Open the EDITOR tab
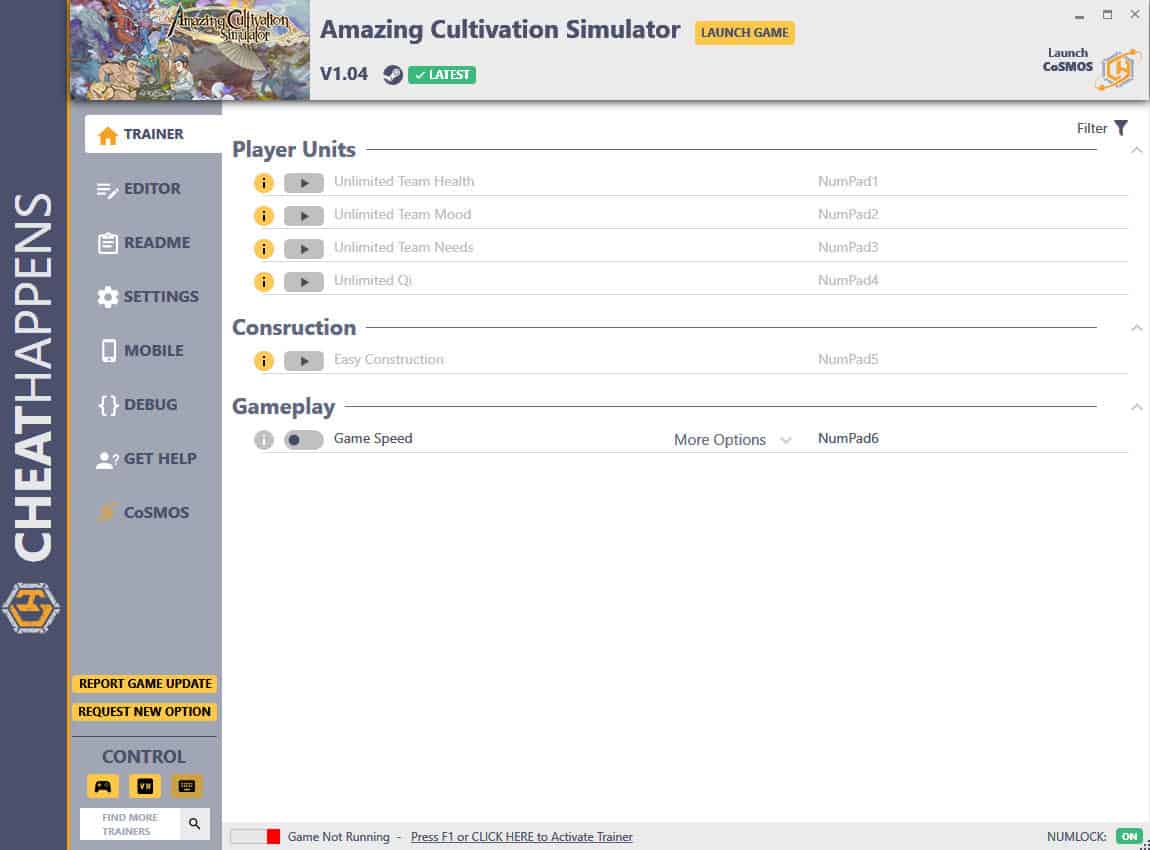1150x850 pixels. [x=139, y=189]
